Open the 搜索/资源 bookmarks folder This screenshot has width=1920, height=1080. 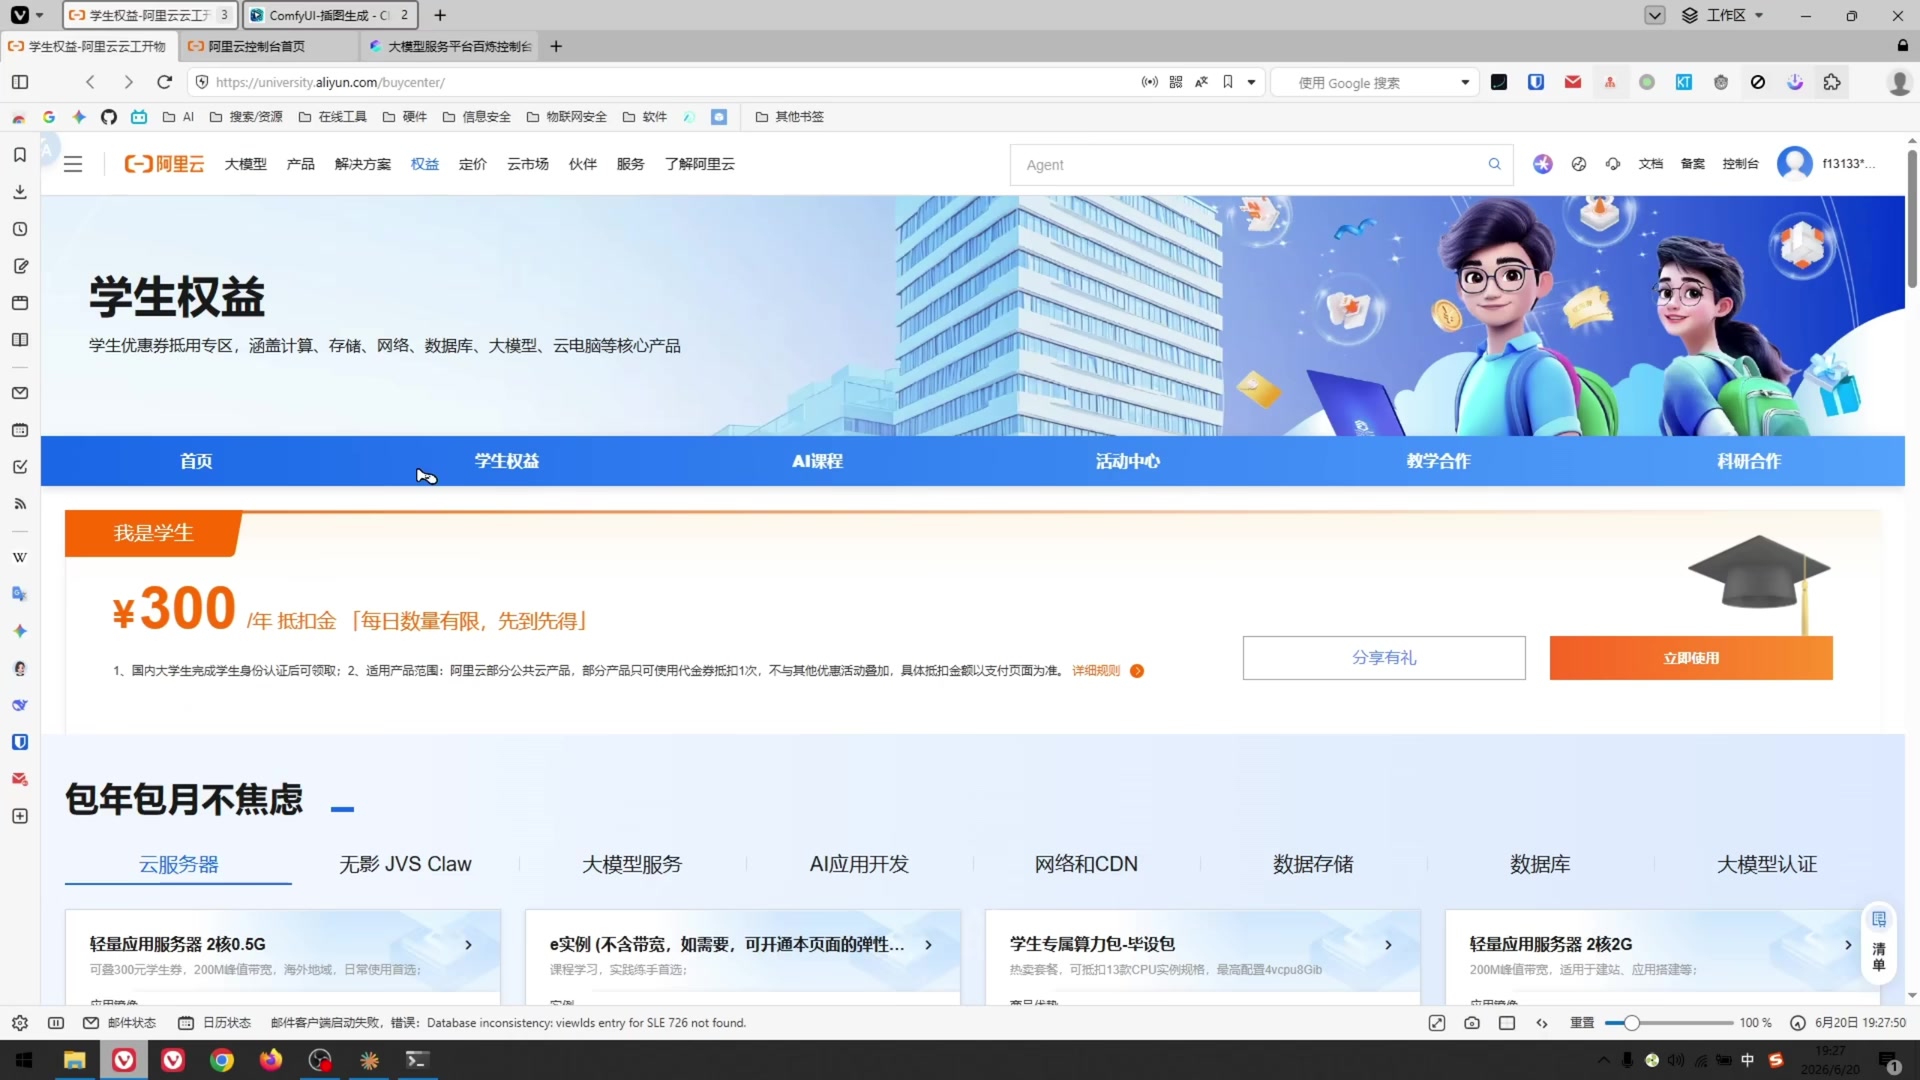coord(246,117)
